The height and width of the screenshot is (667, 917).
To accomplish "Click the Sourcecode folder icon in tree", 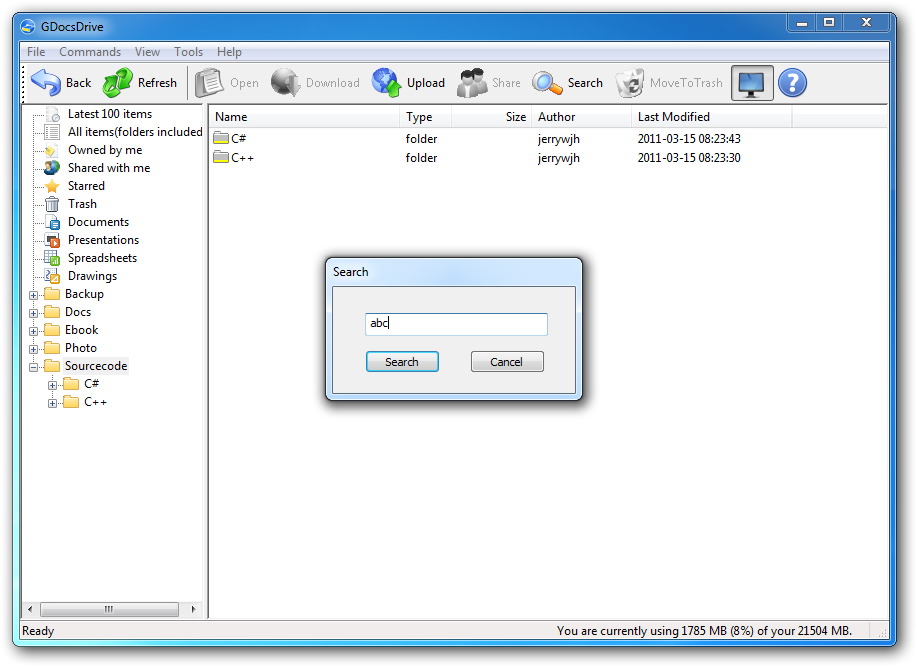I will (x=52, y=366).
